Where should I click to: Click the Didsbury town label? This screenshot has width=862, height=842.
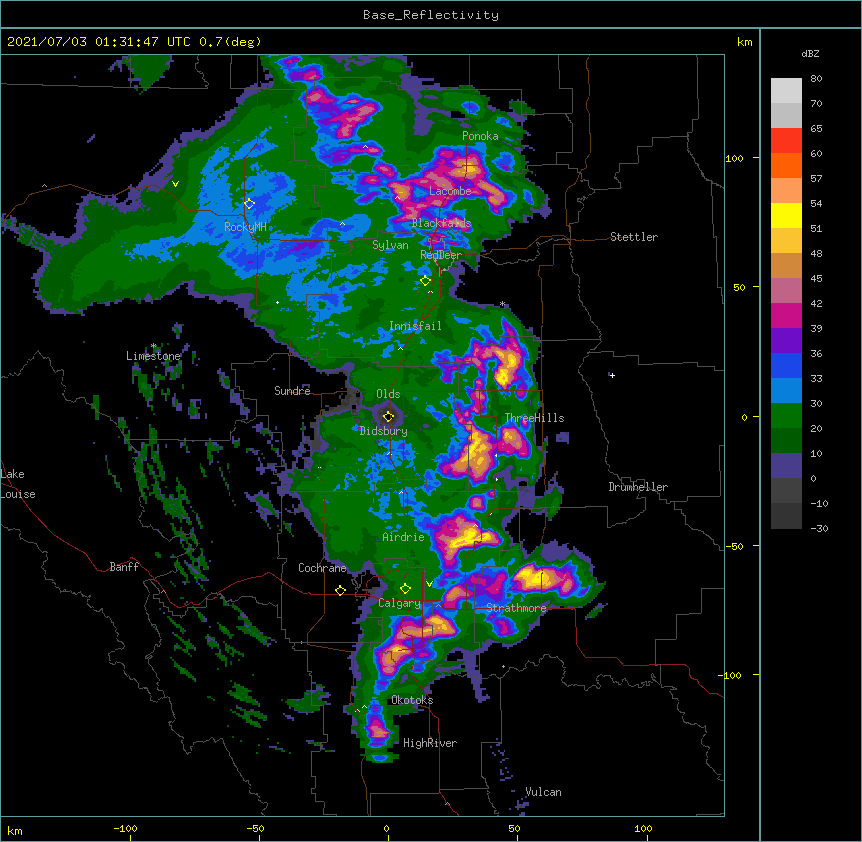coord(383,431)
